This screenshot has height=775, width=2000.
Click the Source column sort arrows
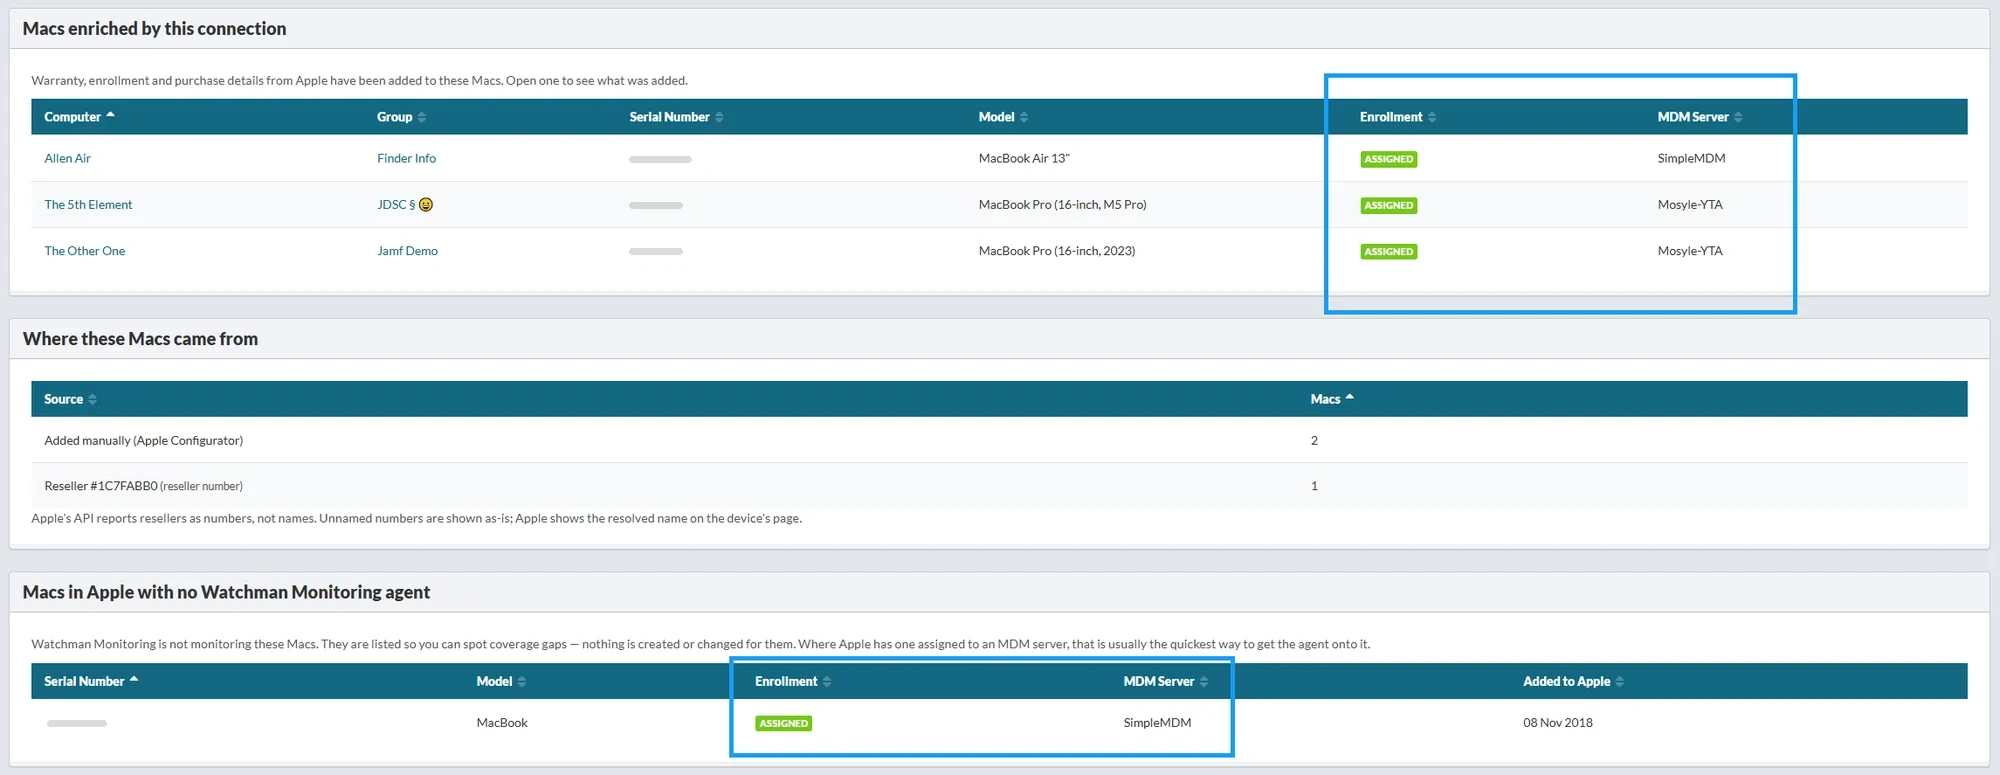92,399
